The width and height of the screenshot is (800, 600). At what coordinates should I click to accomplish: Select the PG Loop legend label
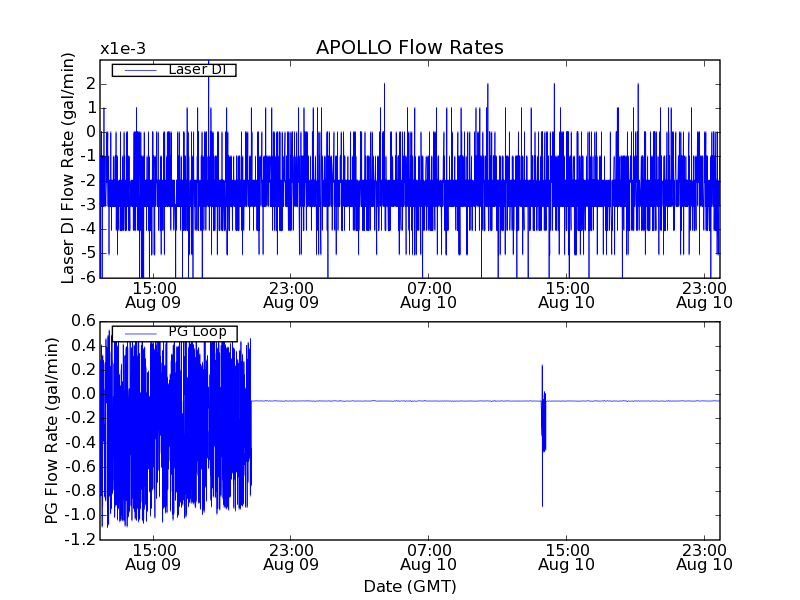pos(203,332)
